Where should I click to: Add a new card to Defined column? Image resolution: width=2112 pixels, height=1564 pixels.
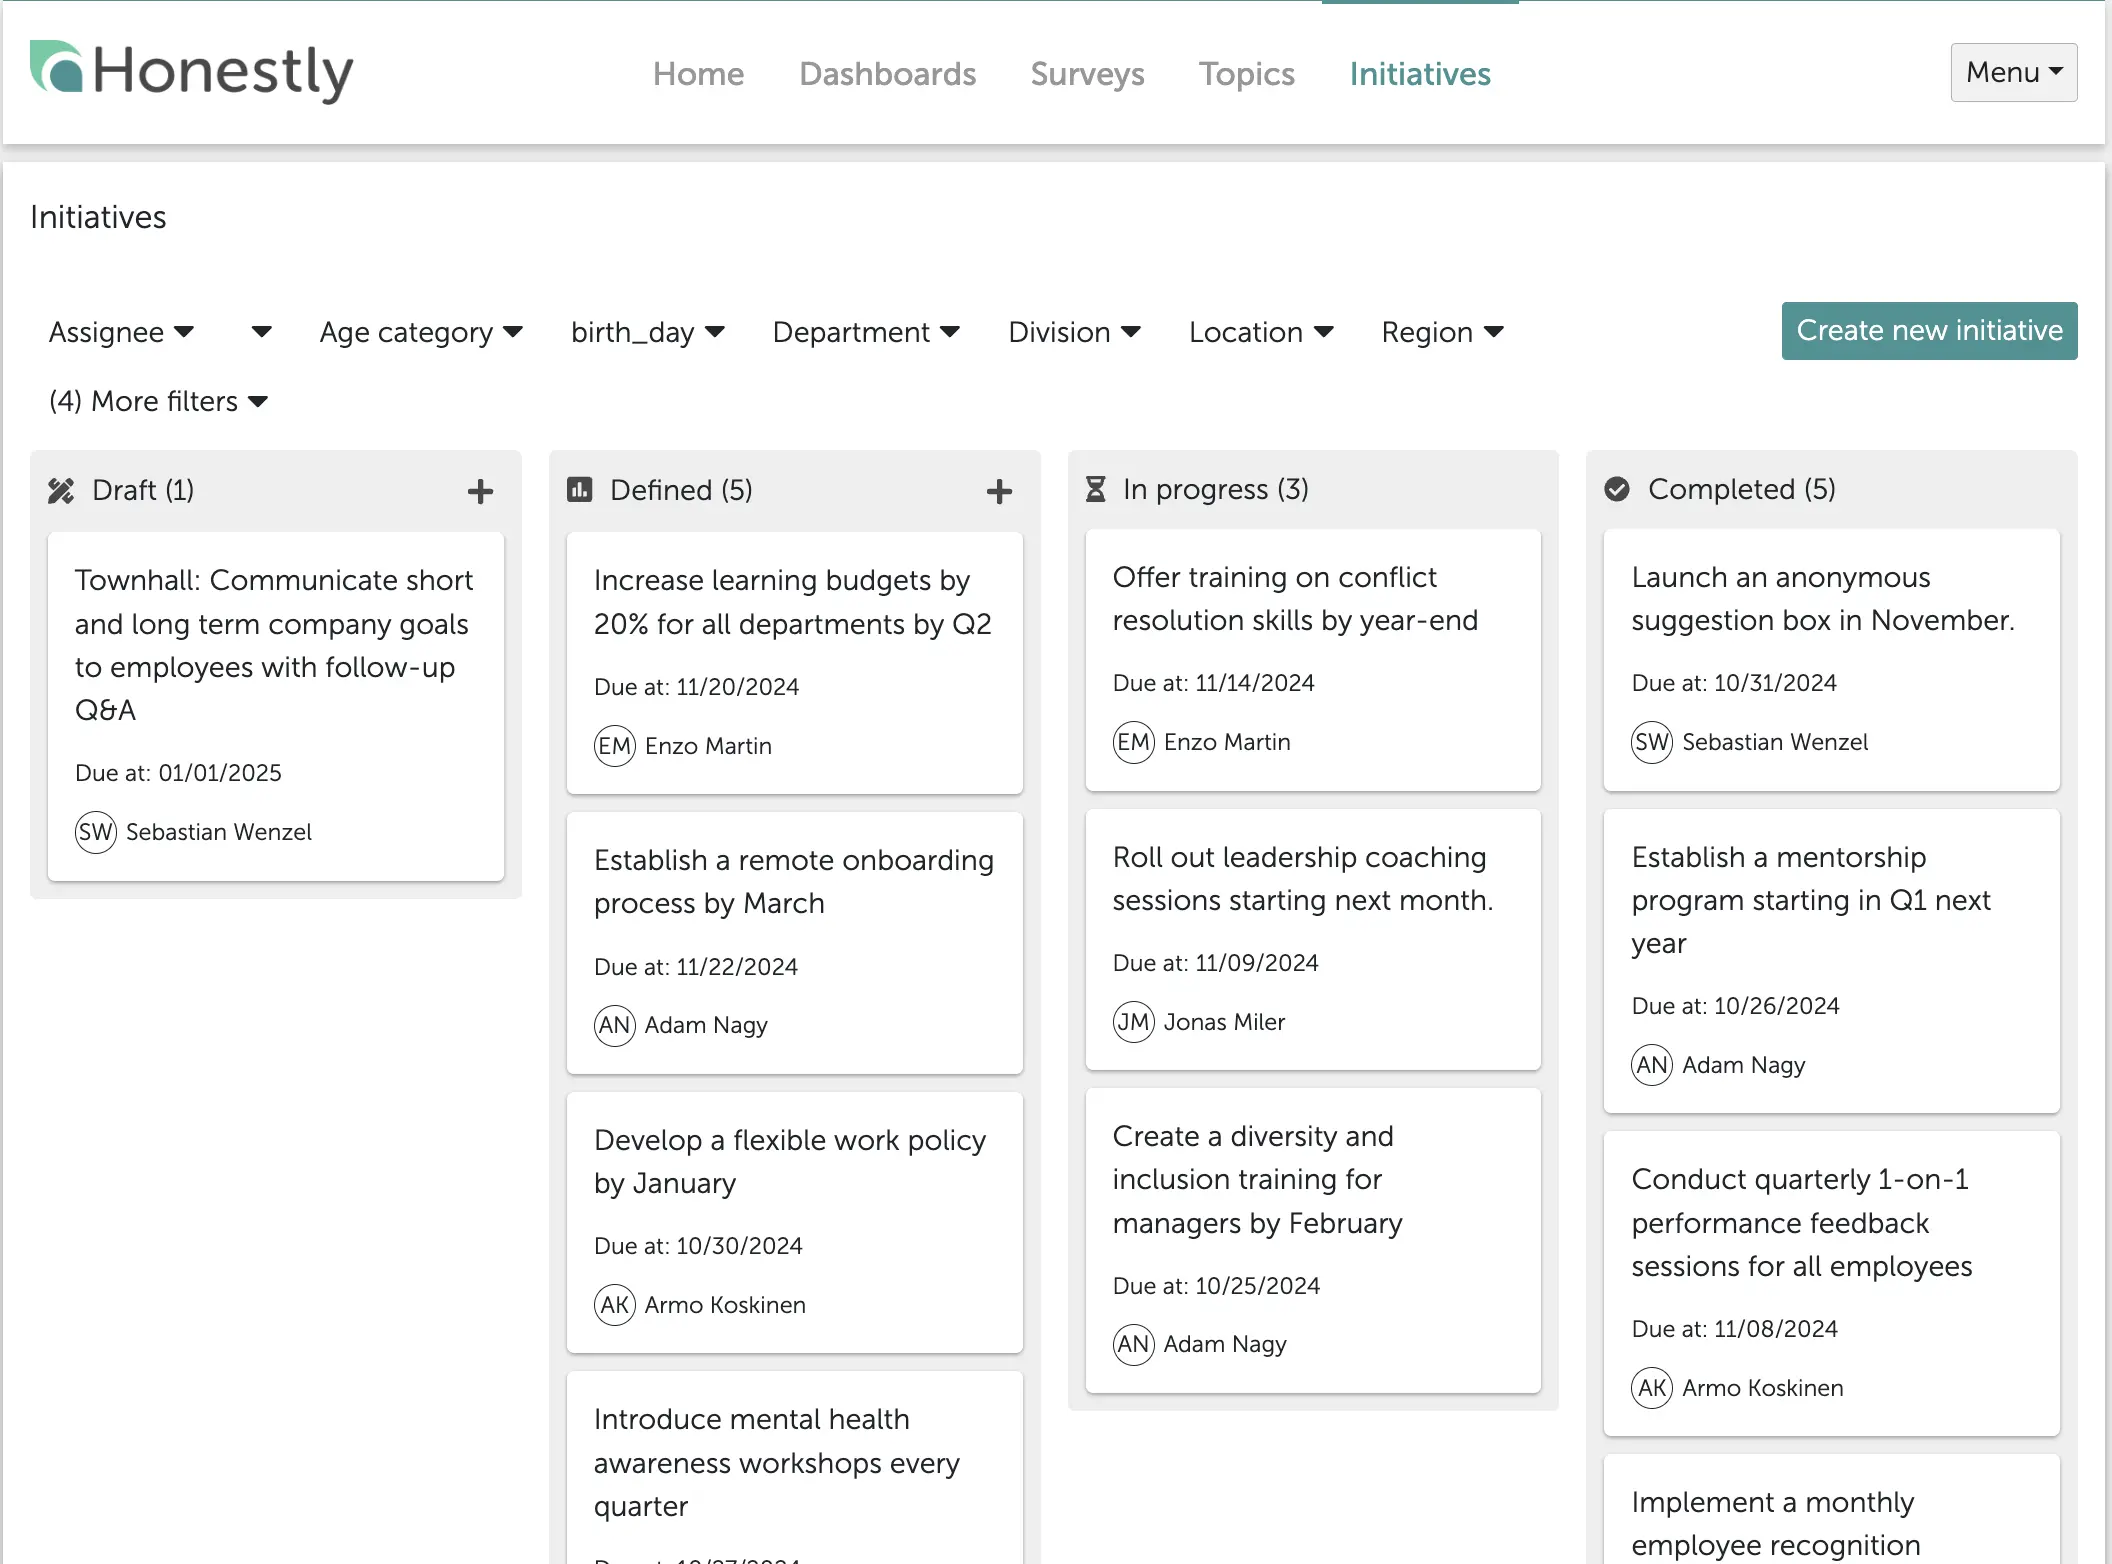click(x=999, y=491)
